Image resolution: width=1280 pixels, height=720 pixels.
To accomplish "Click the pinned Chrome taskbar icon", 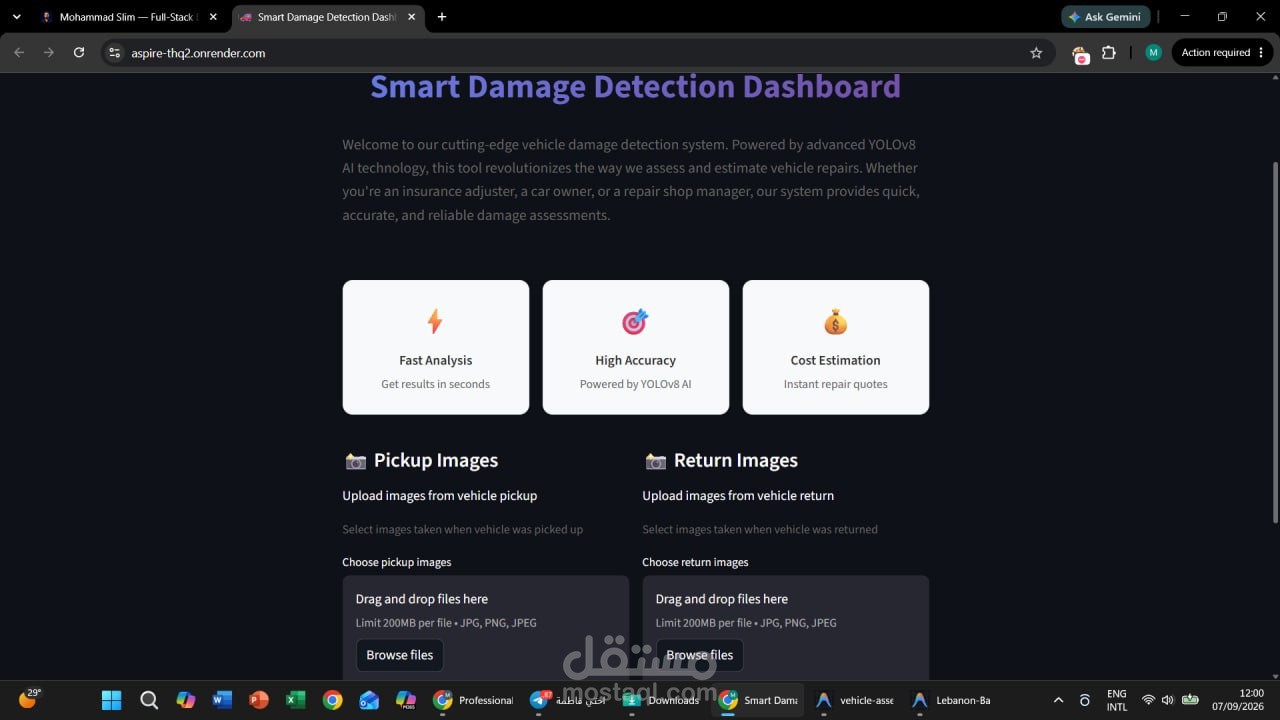I will tap(333, 700).
